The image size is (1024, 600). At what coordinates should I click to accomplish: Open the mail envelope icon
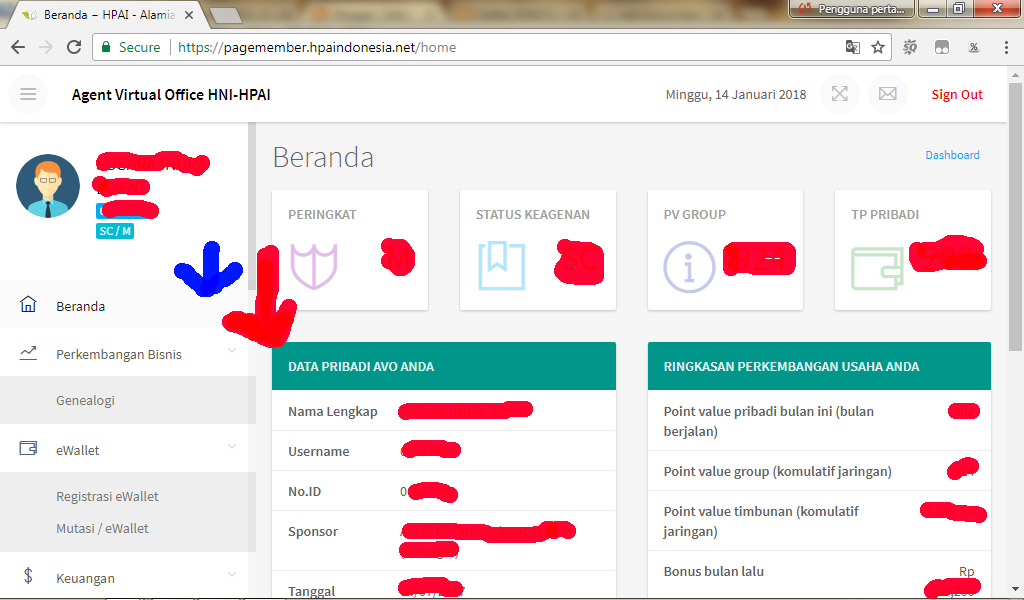(x=888, y=94)
